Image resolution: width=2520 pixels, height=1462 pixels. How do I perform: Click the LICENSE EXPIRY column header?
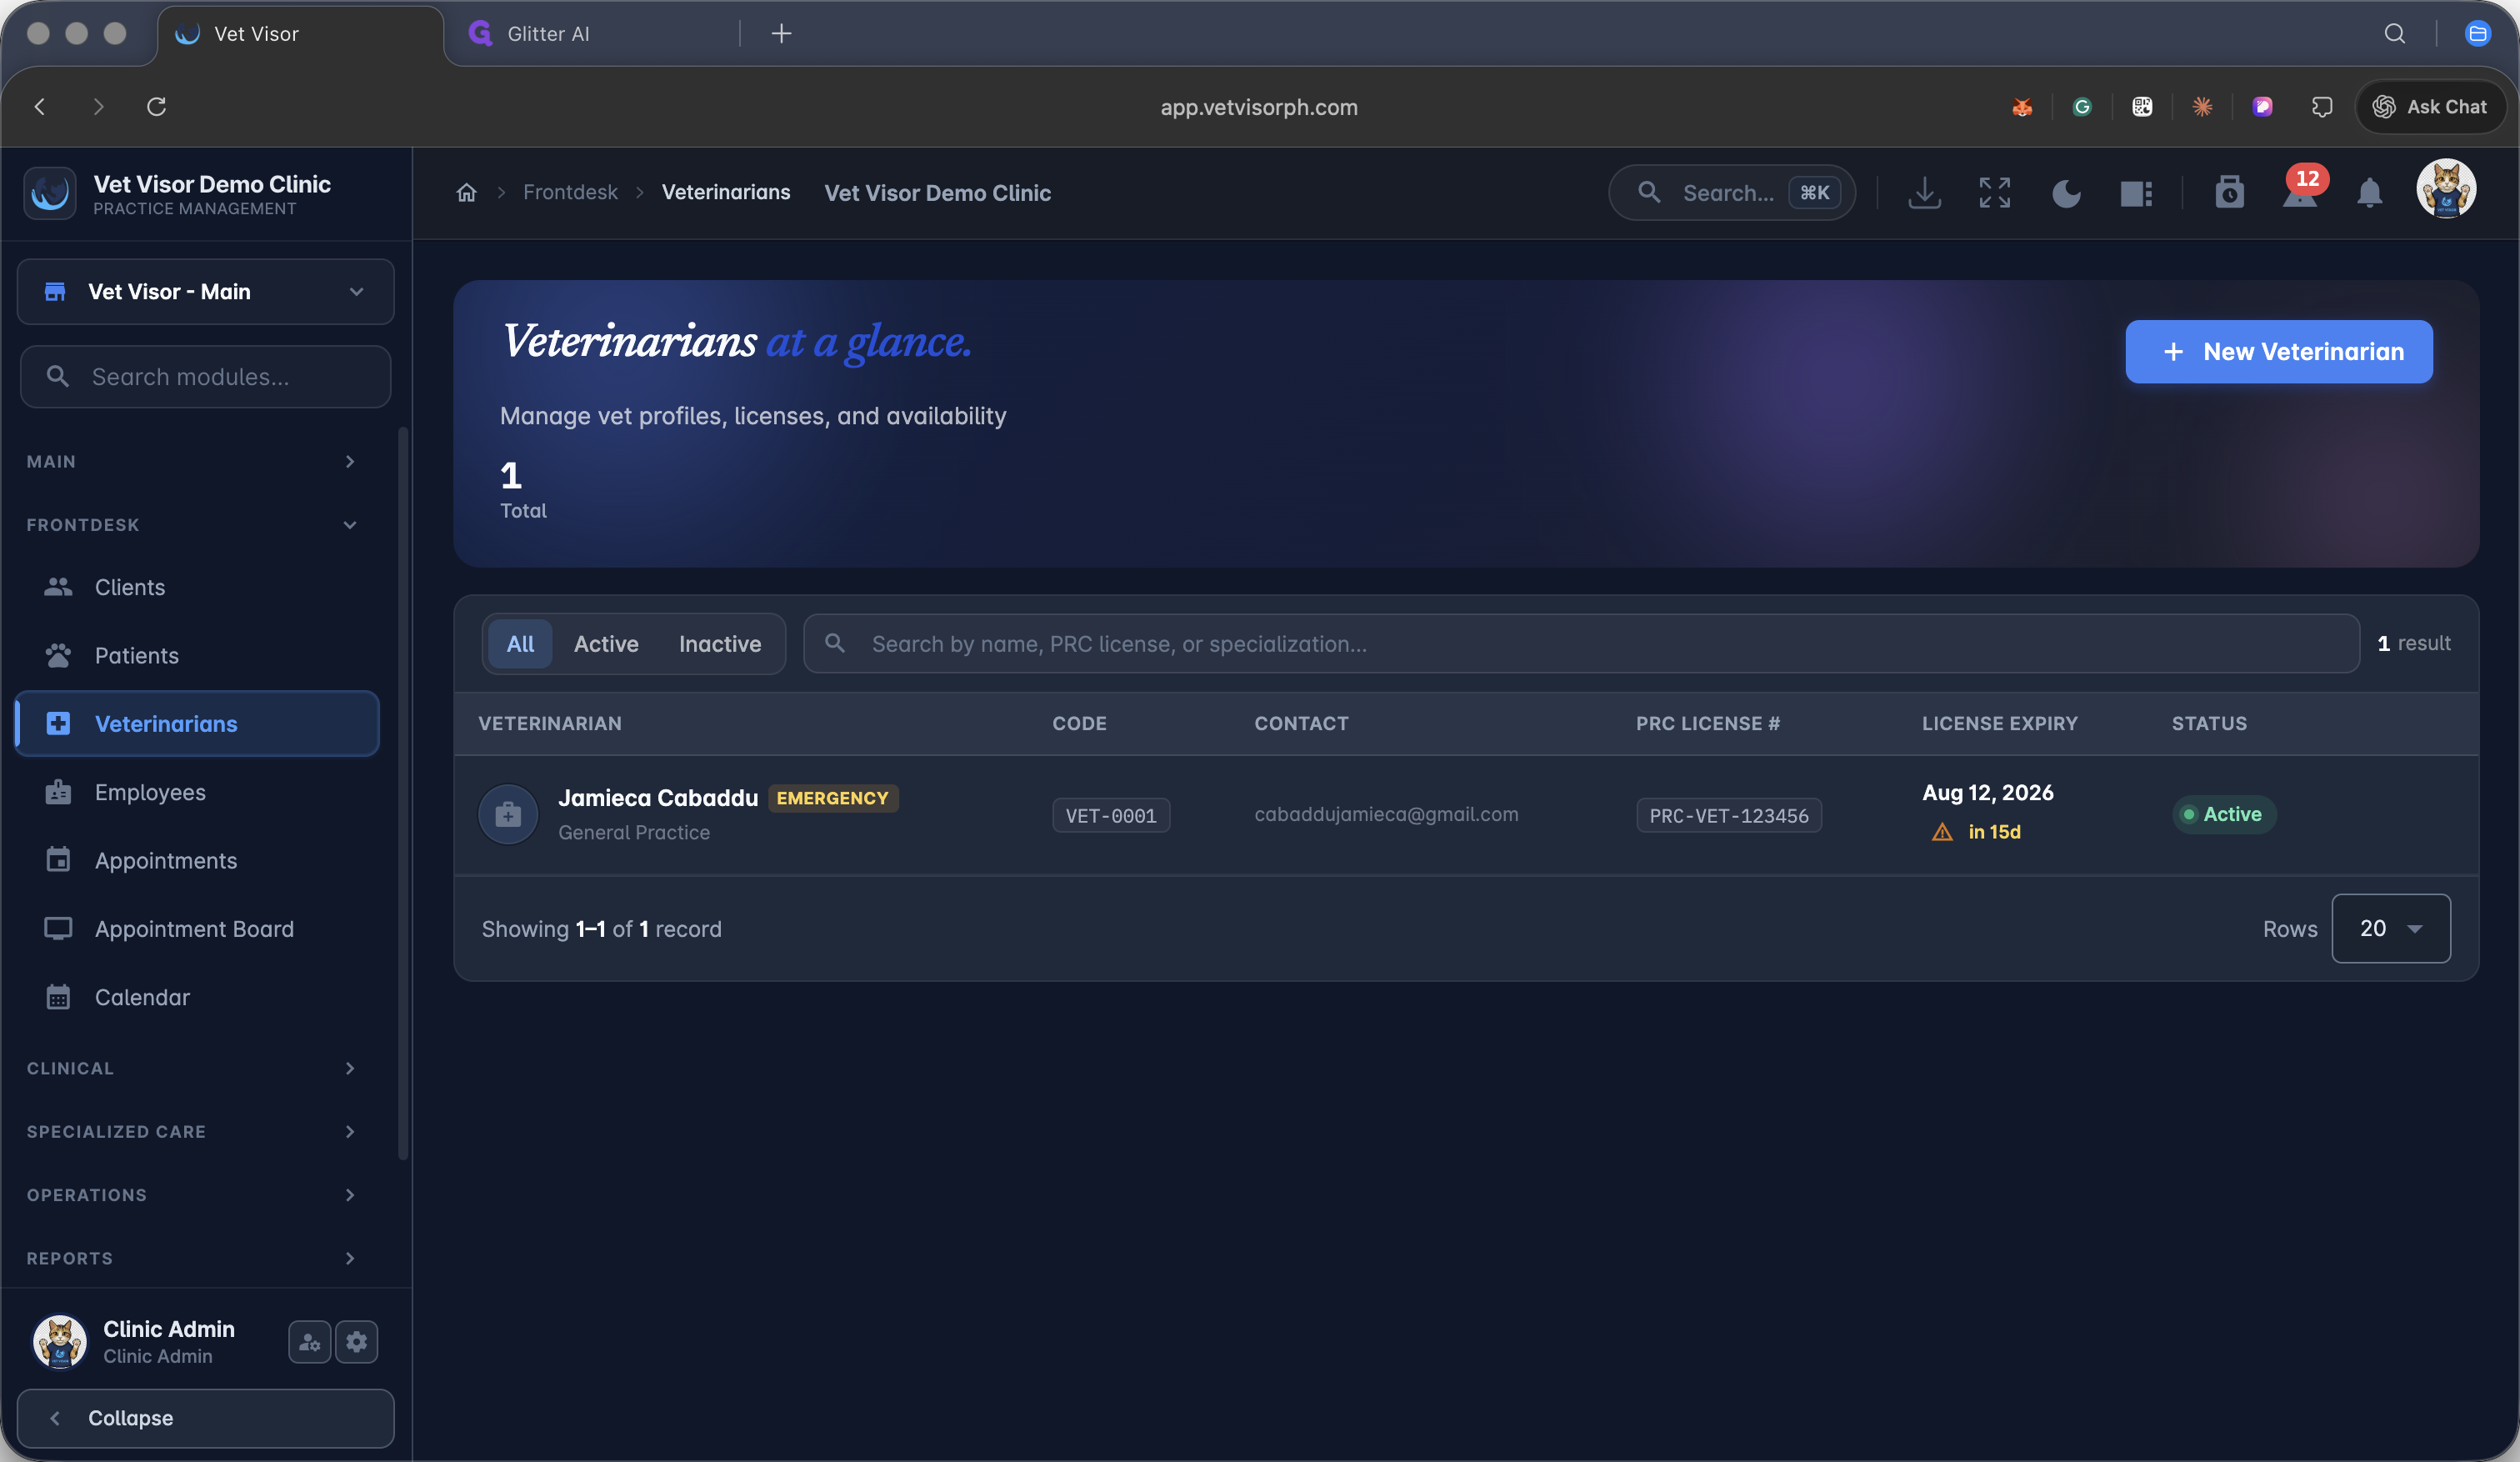click(1999, 723)
